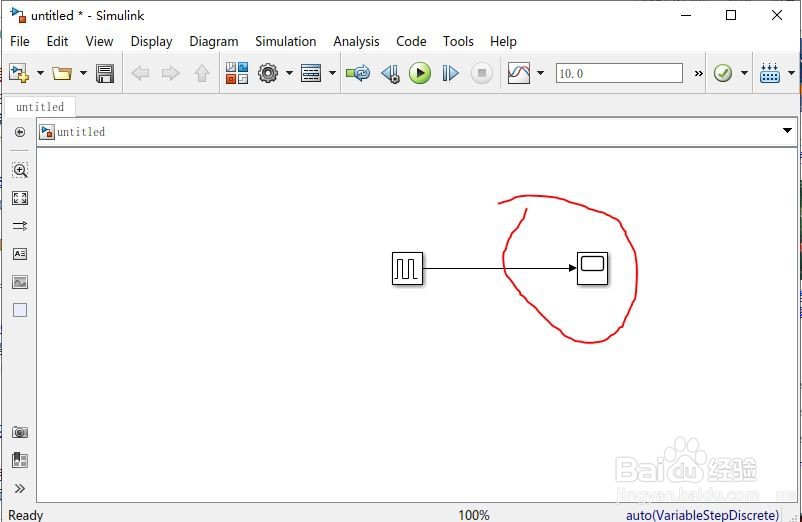Stop the simulation
802x522 pixels.
click(x=481, y=73)
